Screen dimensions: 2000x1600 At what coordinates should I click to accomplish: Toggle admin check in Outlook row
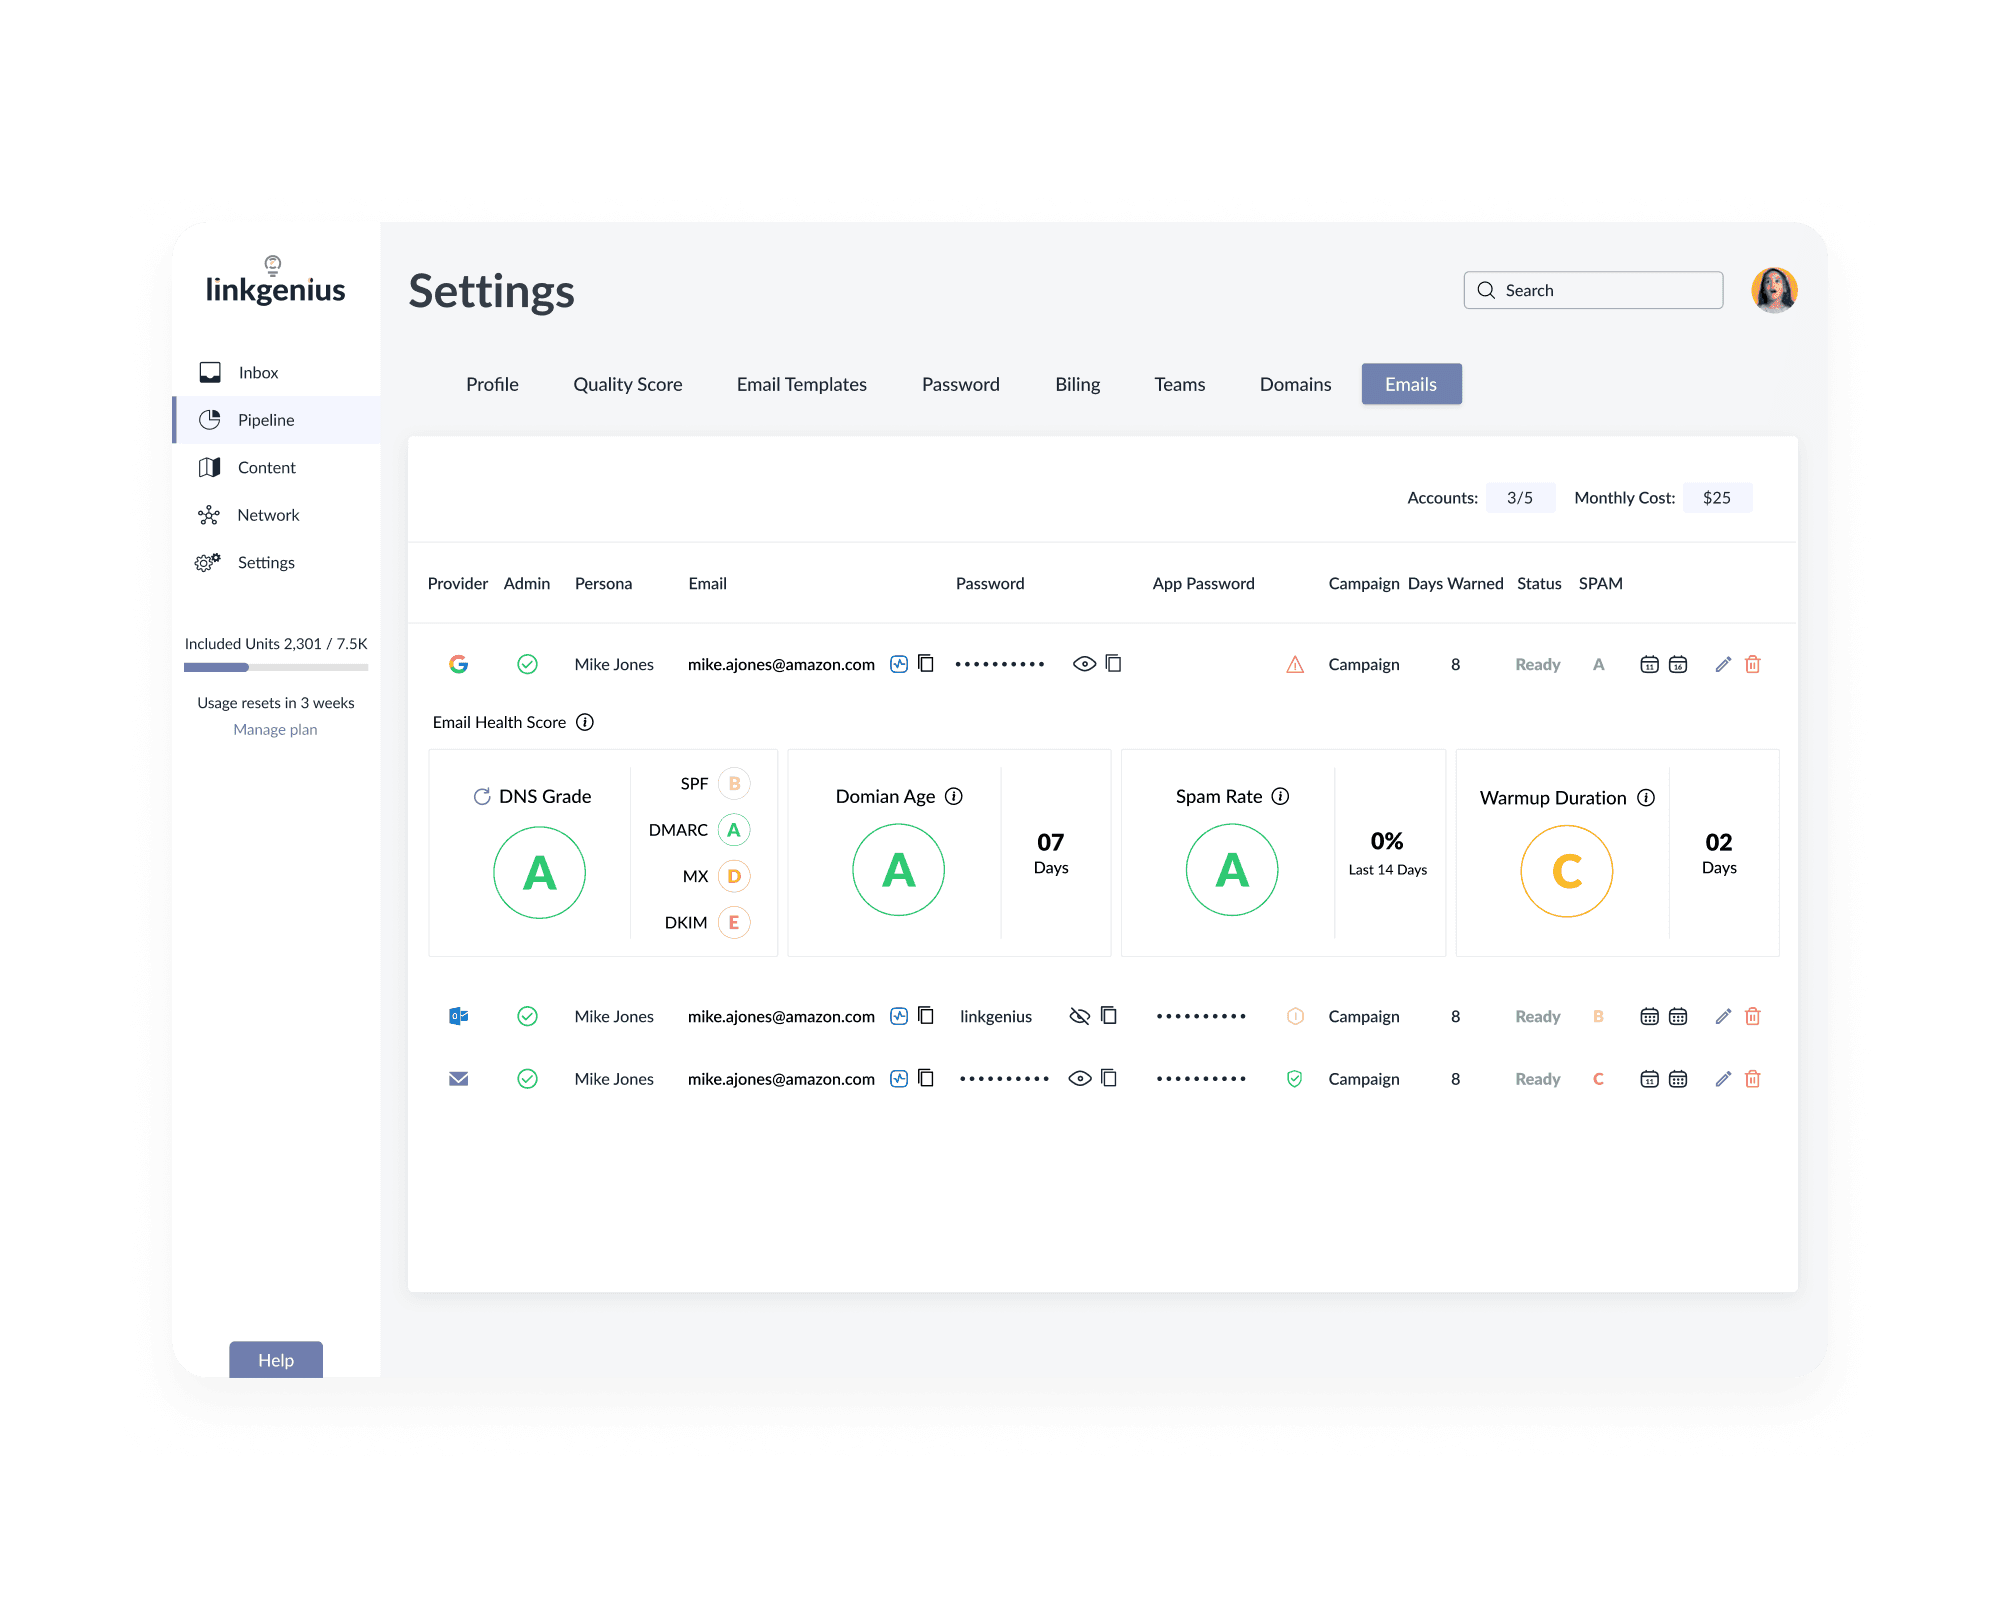pos(527,1016)
